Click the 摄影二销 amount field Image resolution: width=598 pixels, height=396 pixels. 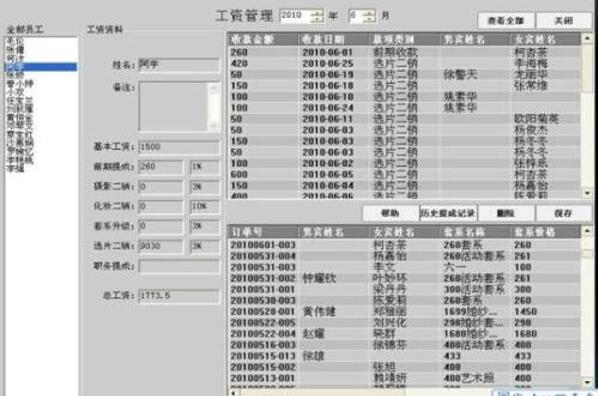[x=161, y=187]
